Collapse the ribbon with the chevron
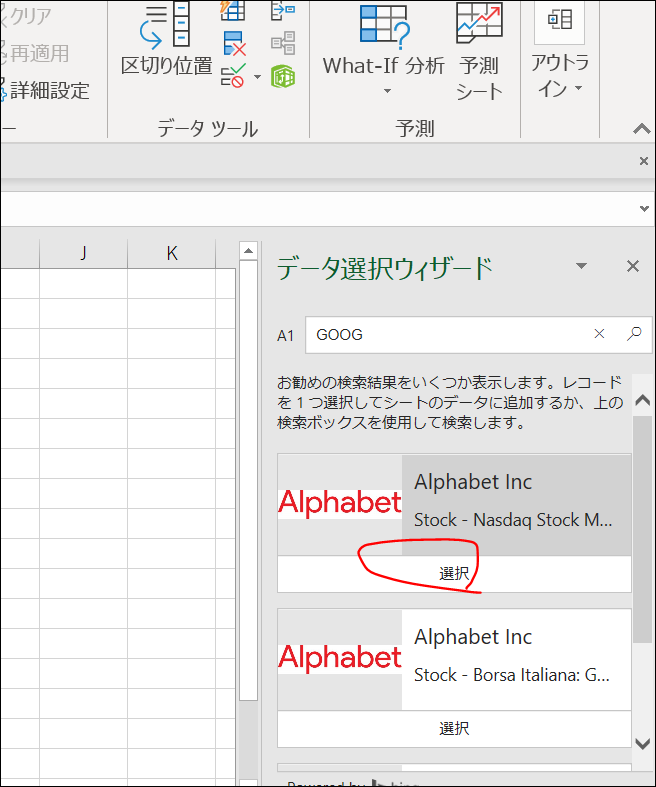 (x=641, y=129)
